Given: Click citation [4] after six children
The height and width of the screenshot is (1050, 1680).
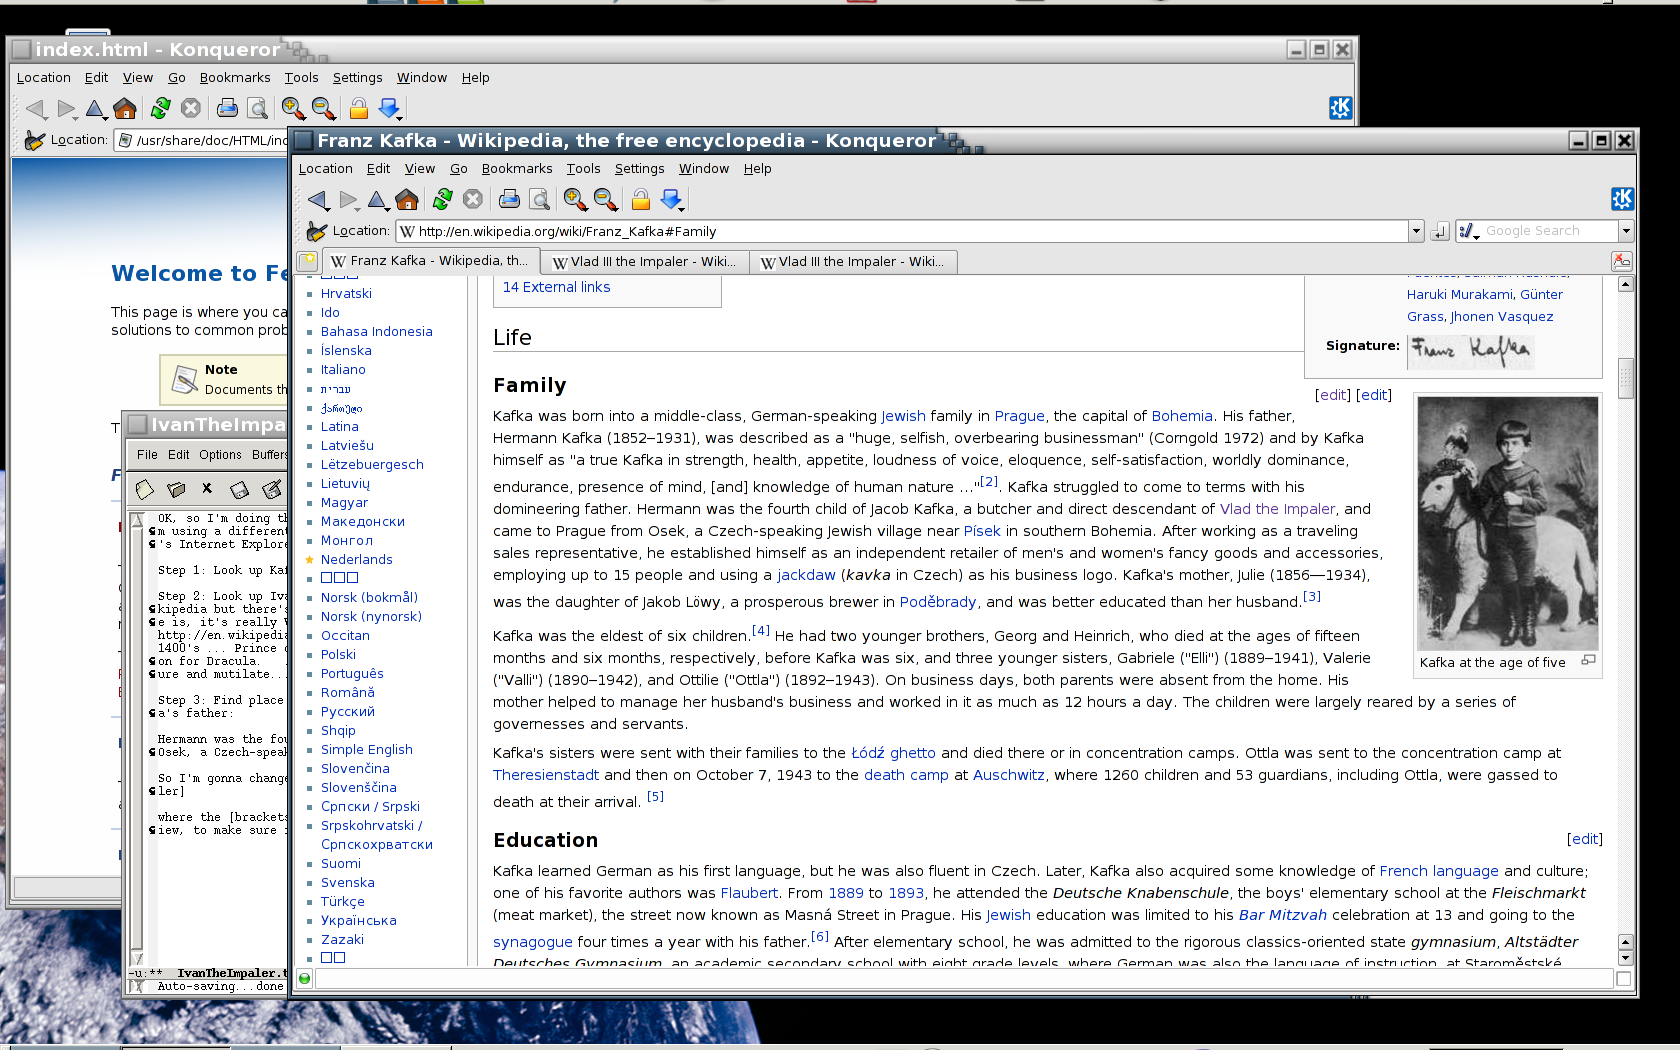Looking at the screenshot, I should [x=761, y=631].
